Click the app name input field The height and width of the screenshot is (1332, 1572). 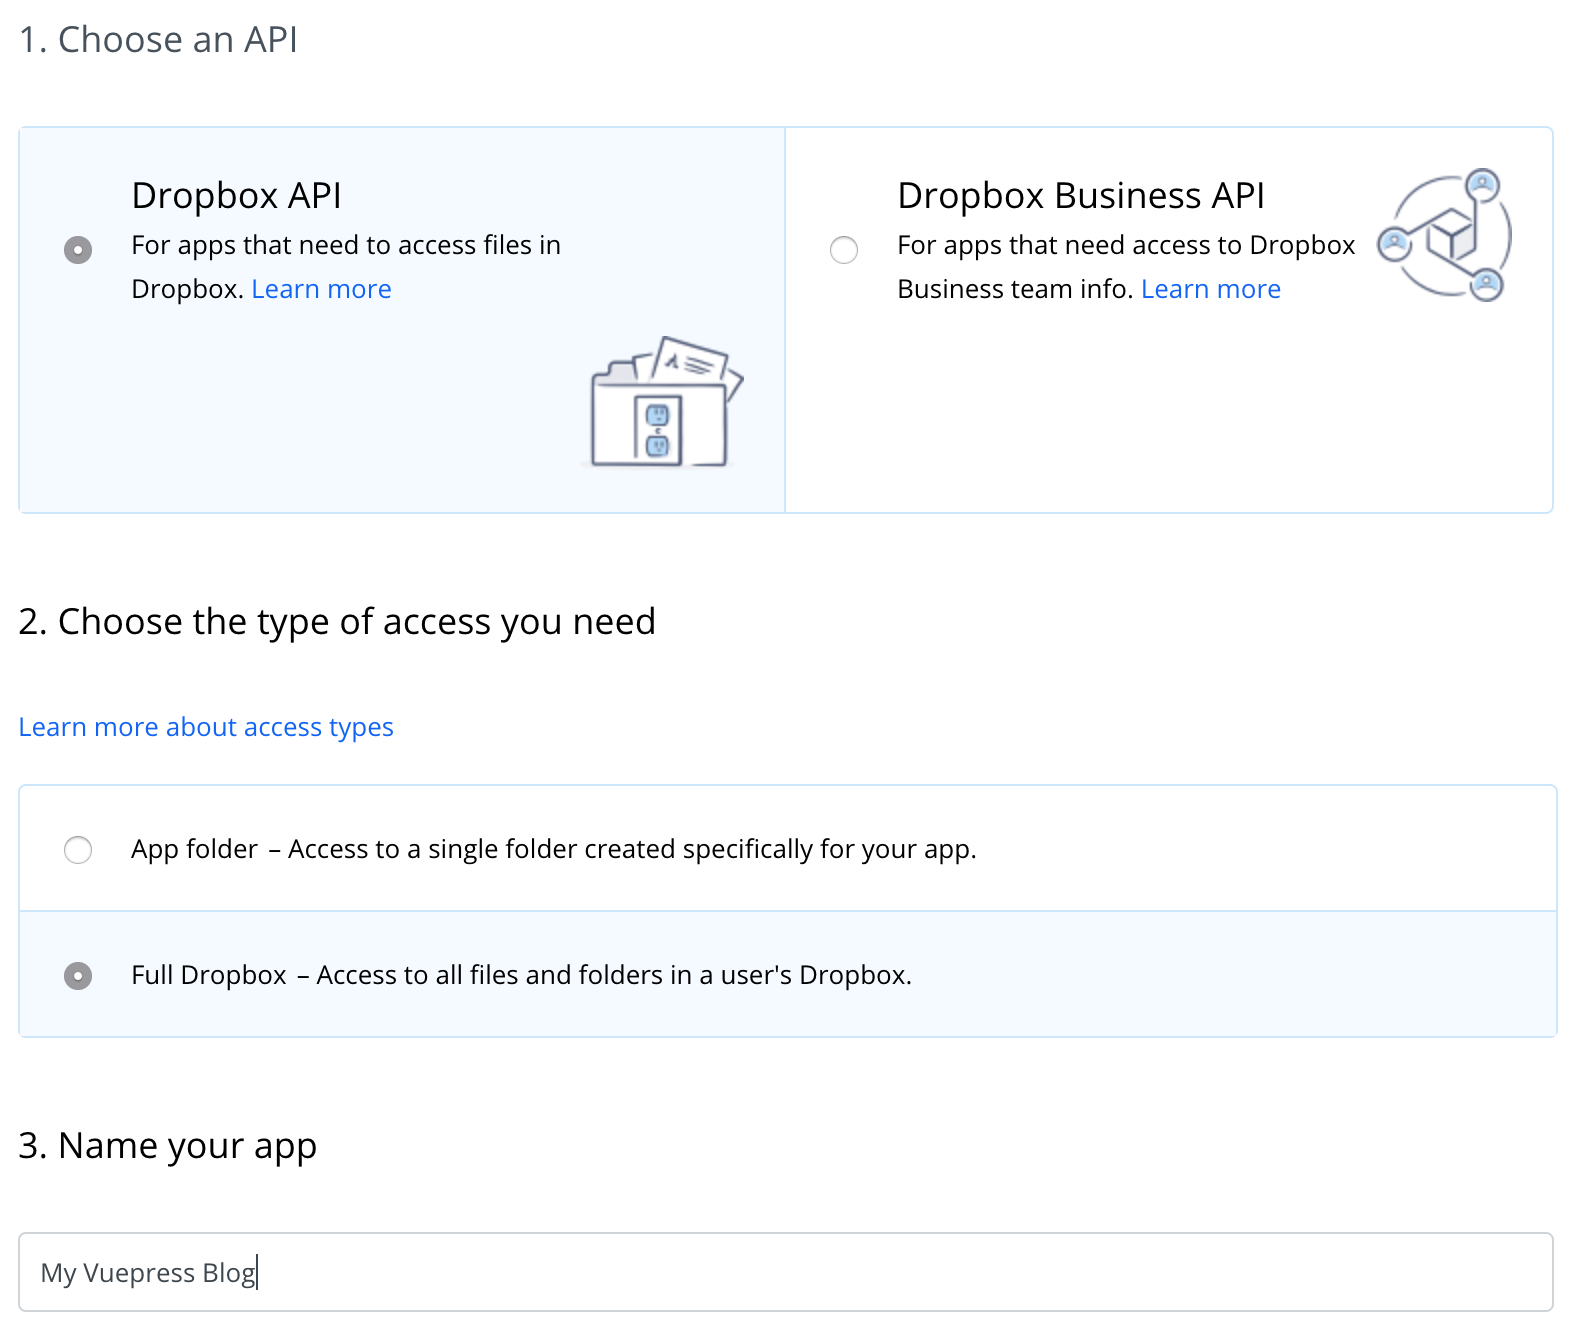786,1272
